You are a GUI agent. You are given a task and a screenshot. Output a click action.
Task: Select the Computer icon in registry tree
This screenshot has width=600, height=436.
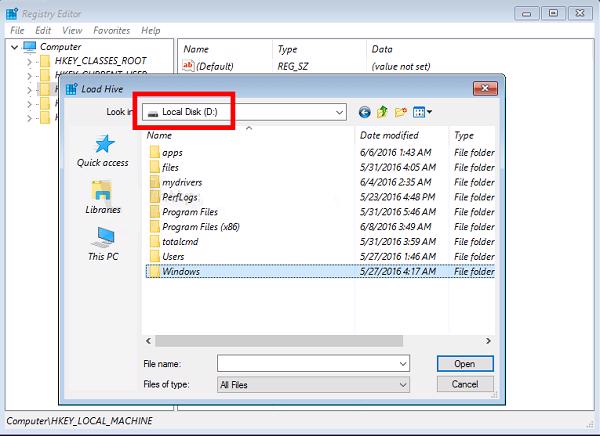click(29, 47)
